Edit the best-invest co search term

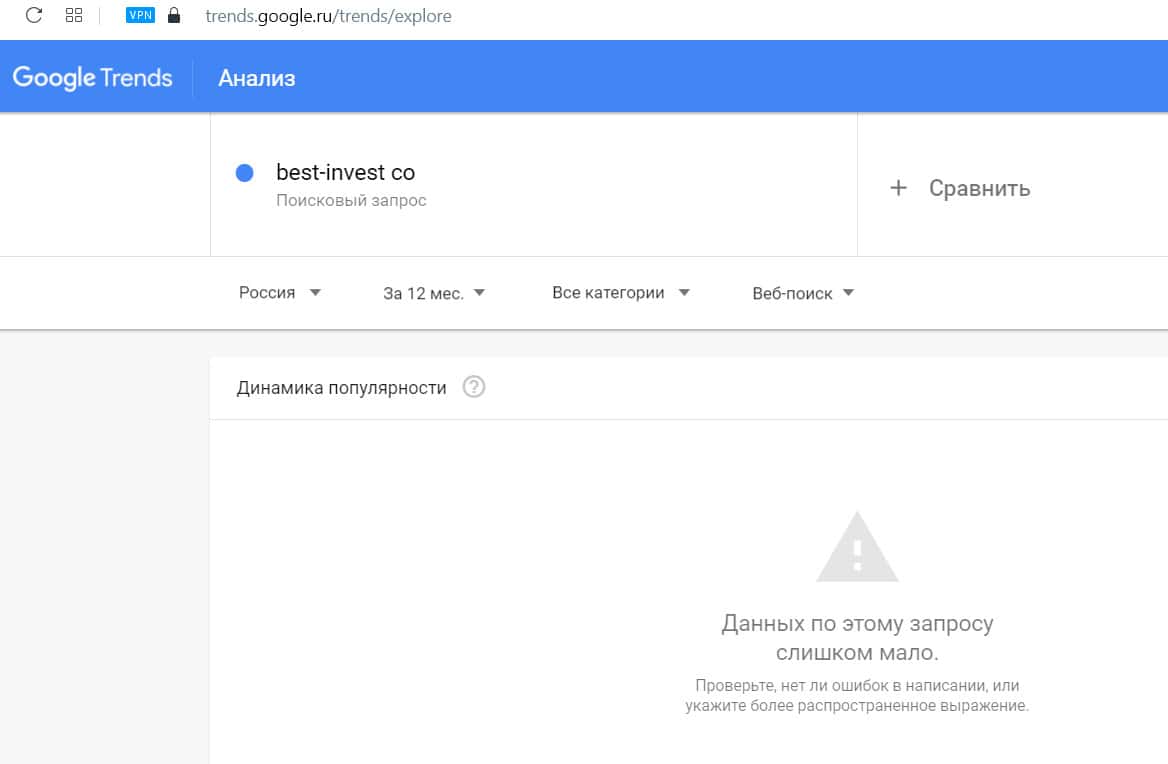[x=345, y=172]
